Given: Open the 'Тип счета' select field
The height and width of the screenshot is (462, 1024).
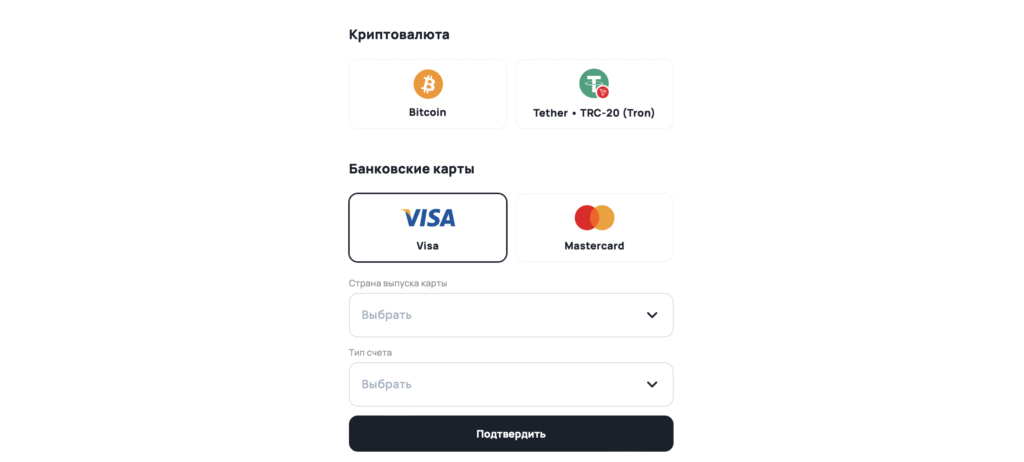Looking at the screenshot, I should click(500, 384).
